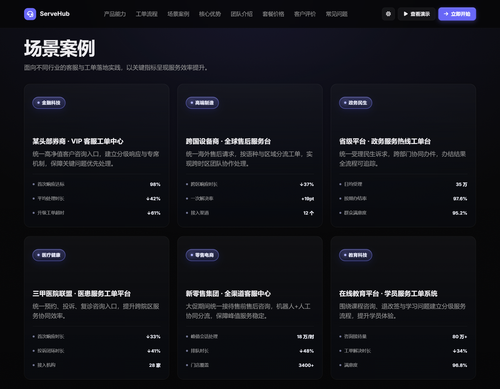Select the 政务民生 tag pill

pyautogui.click(x=356, y=103)
